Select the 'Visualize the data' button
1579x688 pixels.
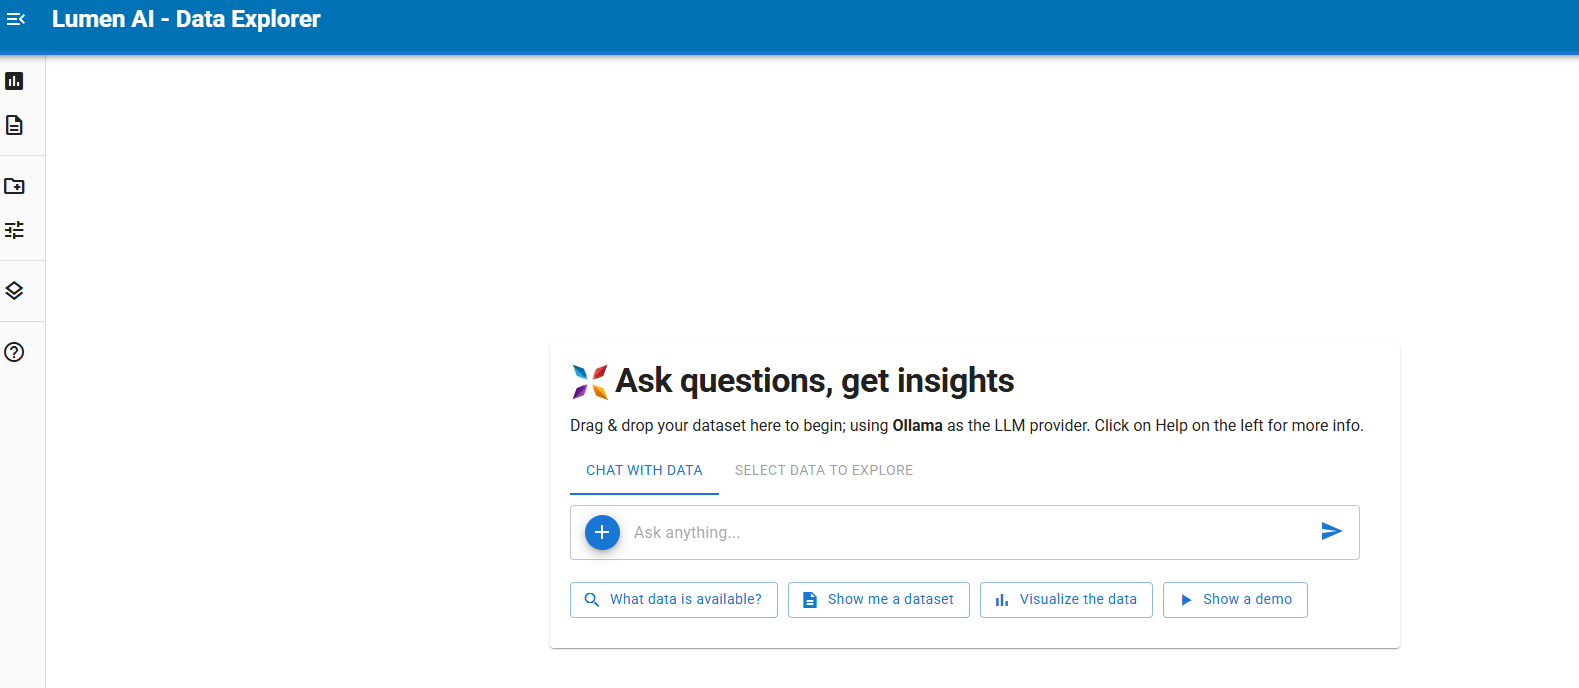(1066, 600)
